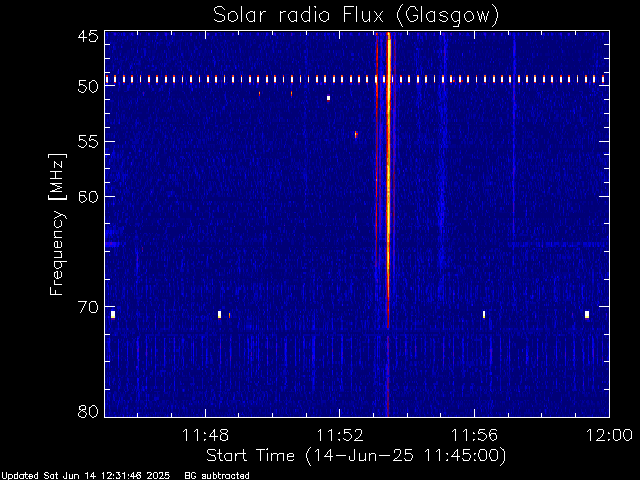Click the bright yellow solar burst streak
This screenshot has height=480, width=640.
(x=389, y=180)
